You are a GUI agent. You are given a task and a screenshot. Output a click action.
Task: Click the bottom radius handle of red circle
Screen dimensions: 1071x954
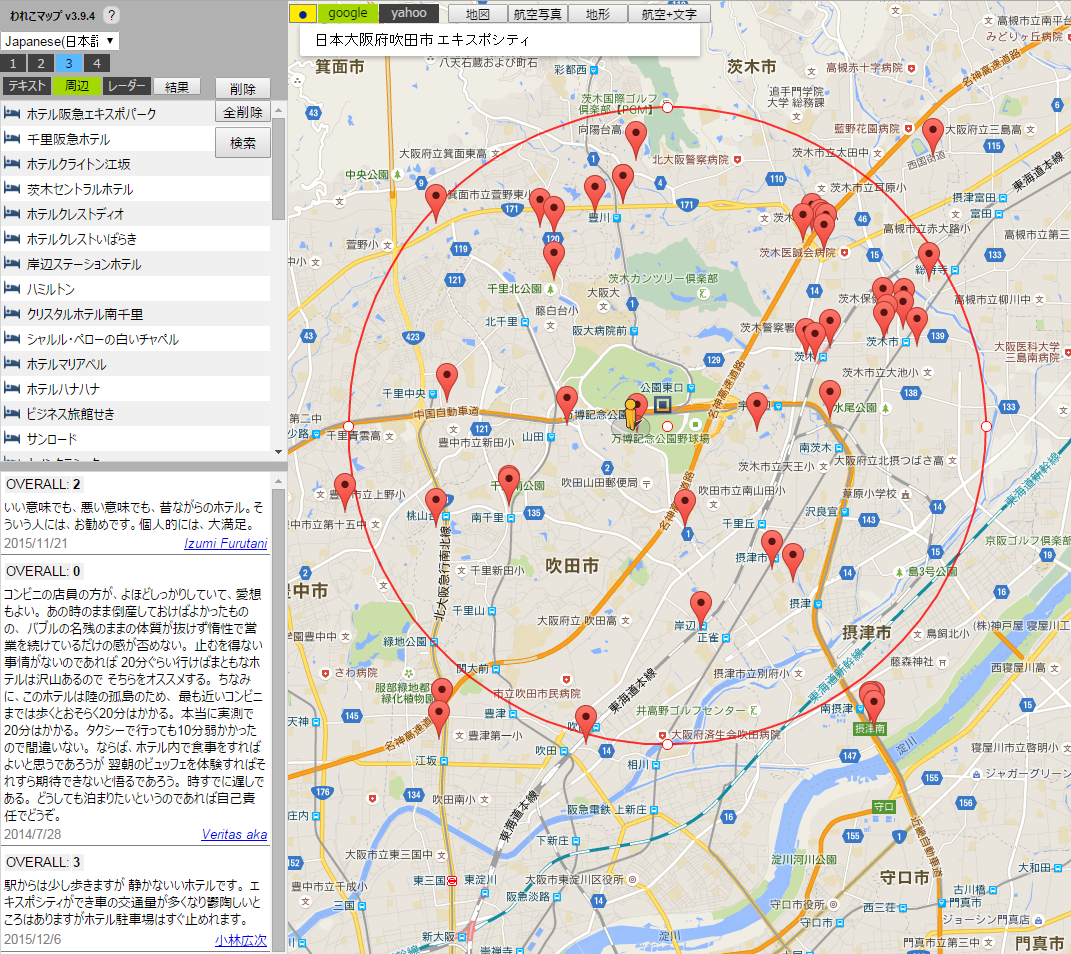pyautogui.click(x=667, y=744)
